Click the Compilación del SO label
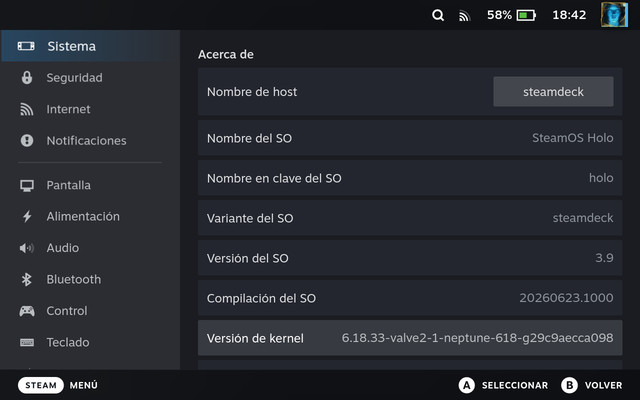This screenshot has height=400, width=640. [x=261, y=298]
